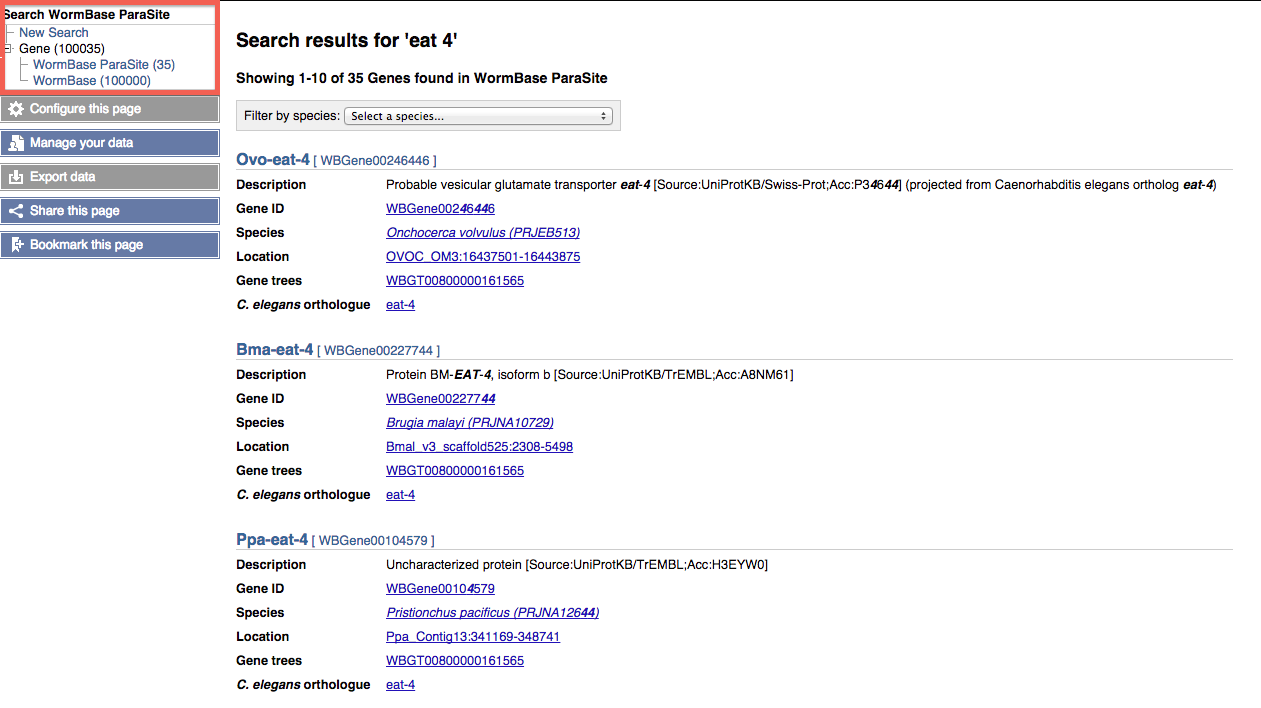The height and width of the screenshot is (708, 1261).
Task: Click the Bookmark this page icon
Action: point(16,245)
